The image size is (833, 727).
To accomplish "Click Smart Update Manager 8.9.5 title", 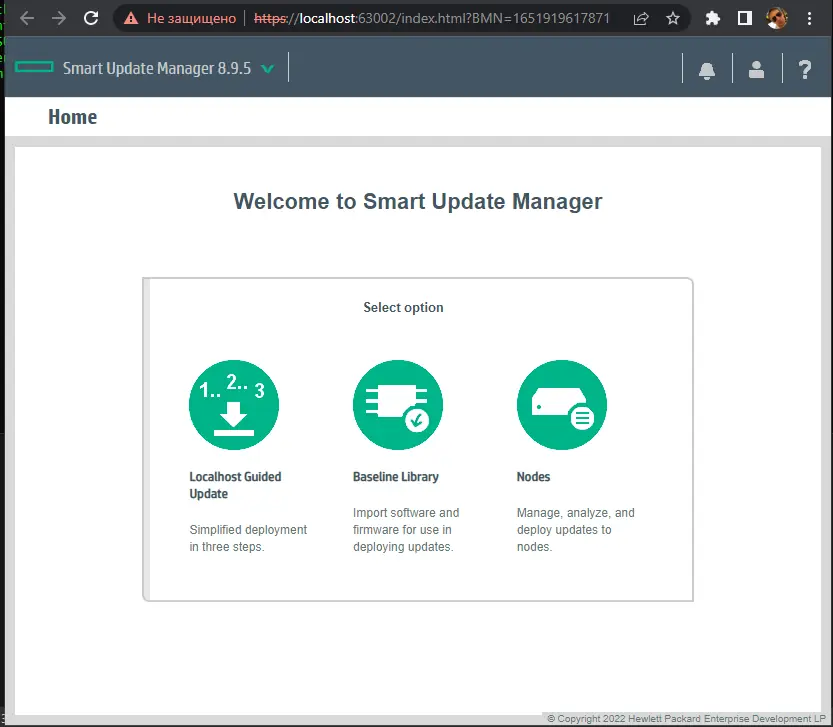I will (157, 68).
